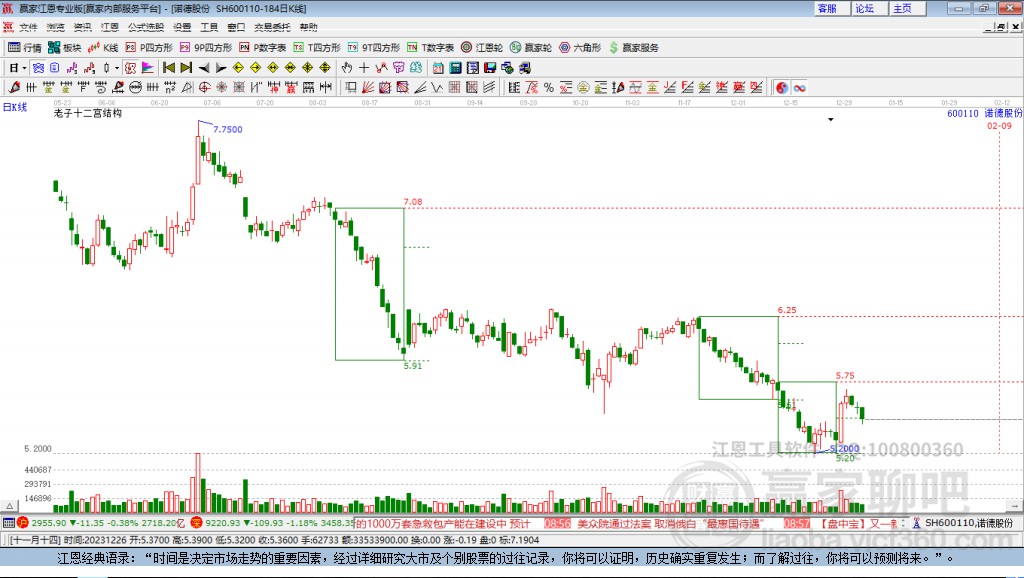1024x578 pixels.
Task: Open the 9P四方形 tool
Action: (206, 48)
